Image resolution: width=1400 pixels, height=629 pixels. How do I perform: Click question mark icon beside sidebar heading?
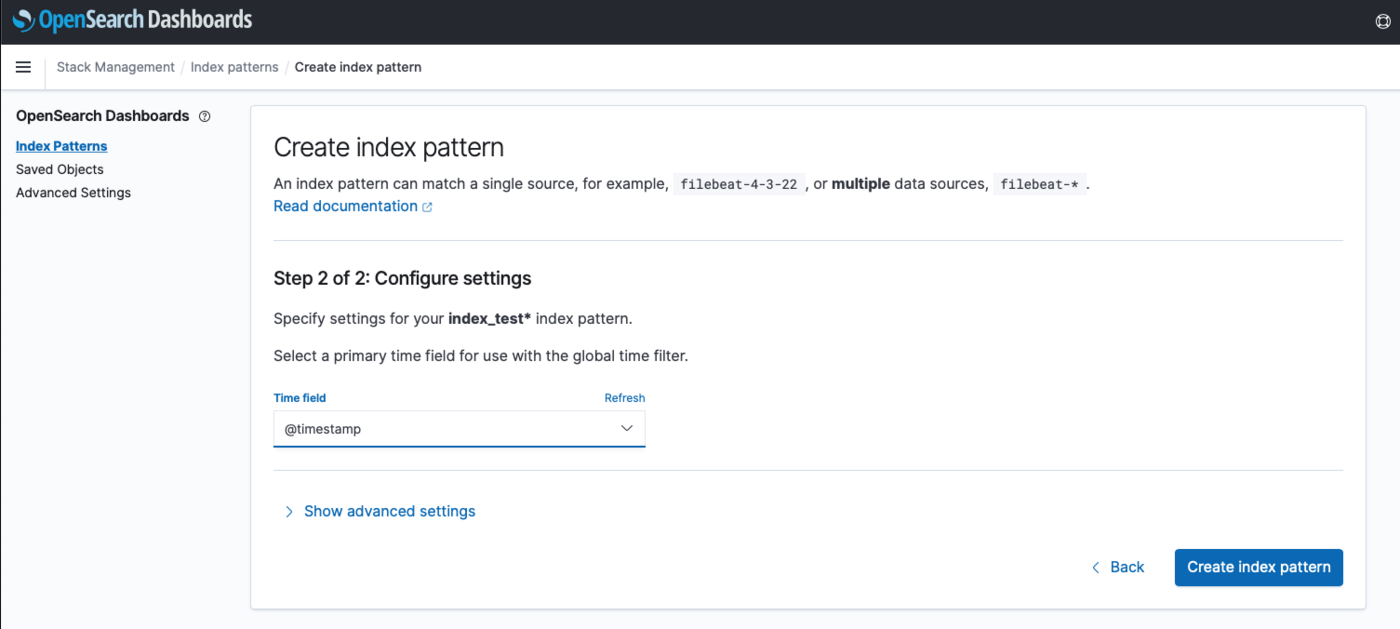pos(205,116)
